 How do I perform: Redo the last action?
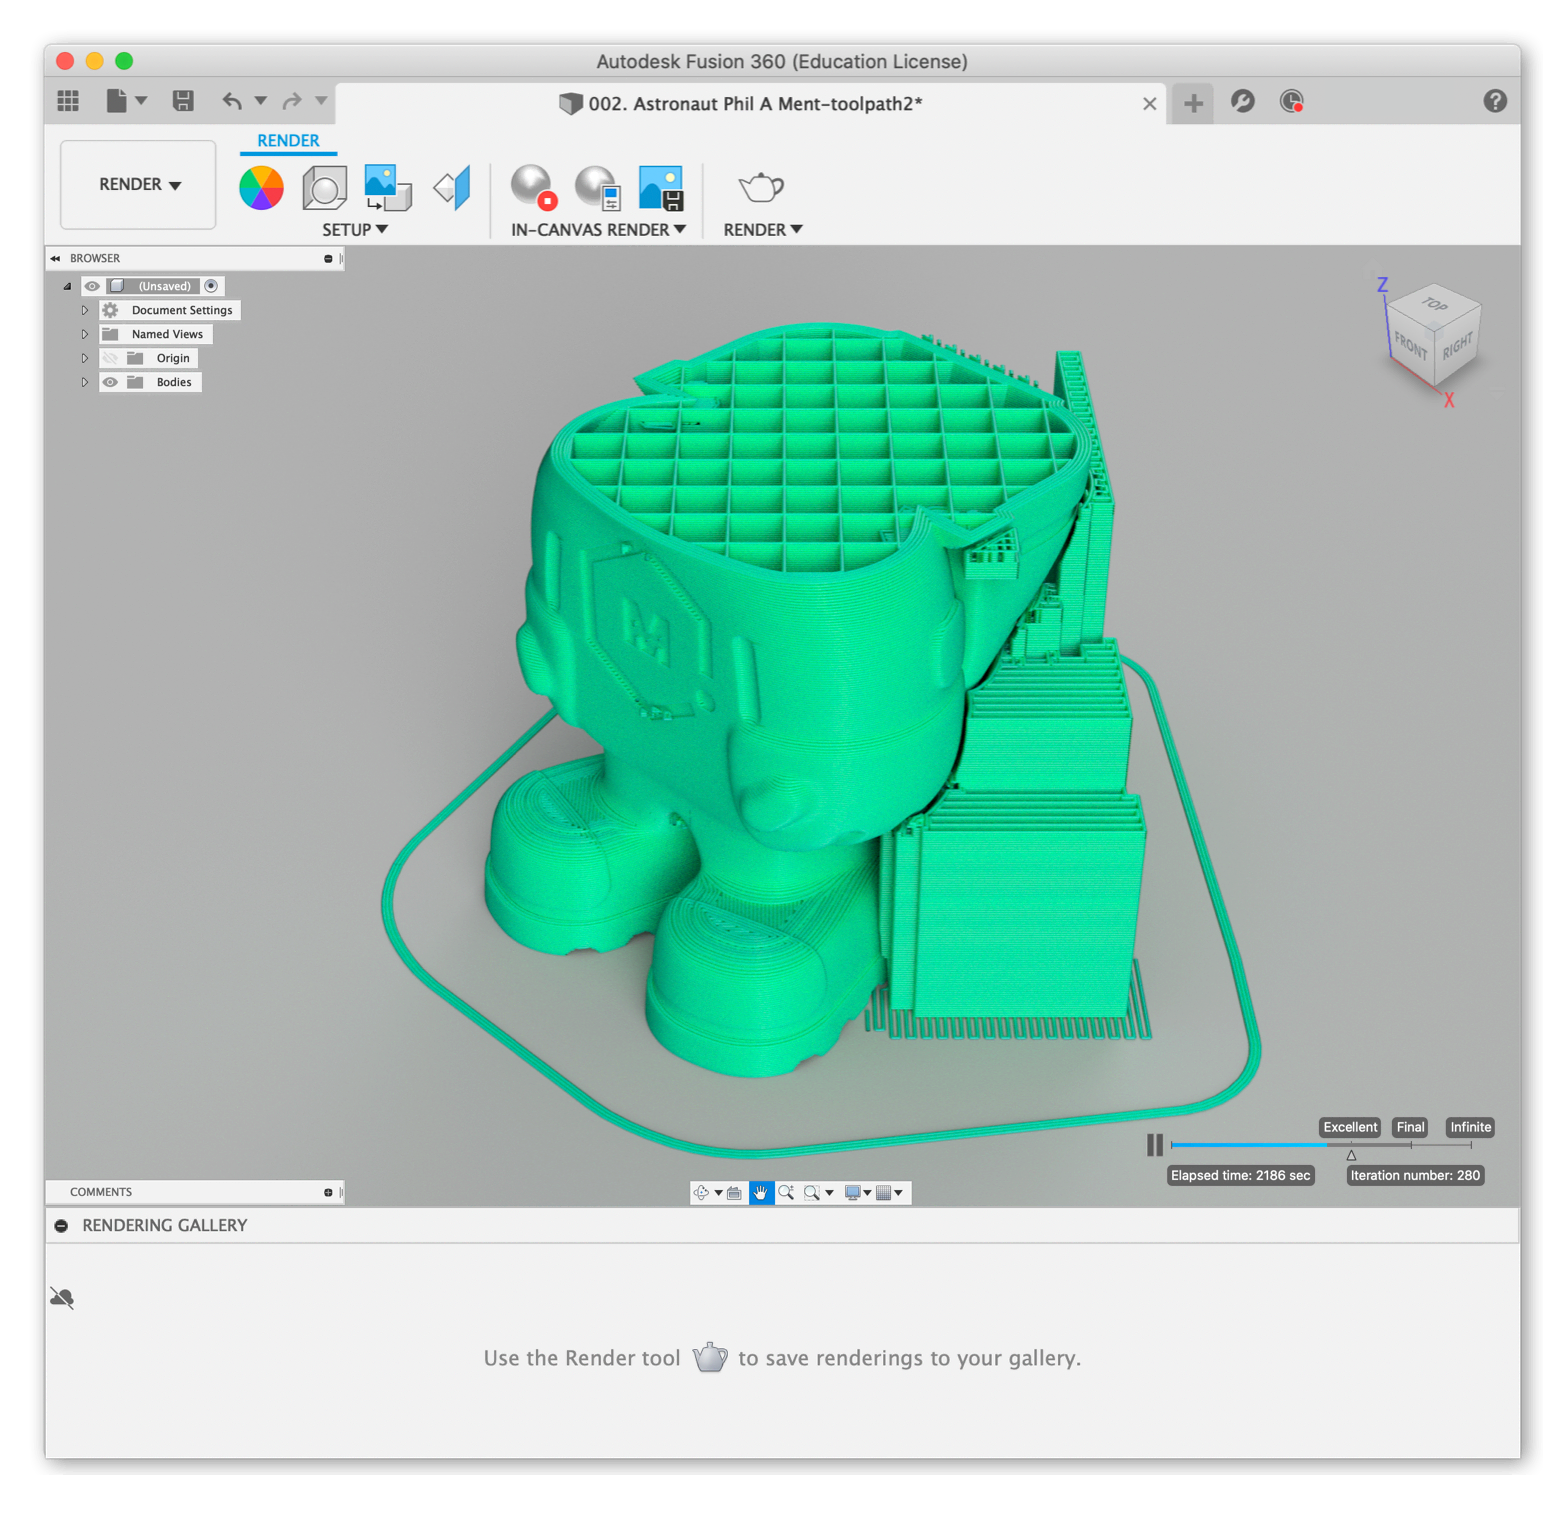[292, 101]
